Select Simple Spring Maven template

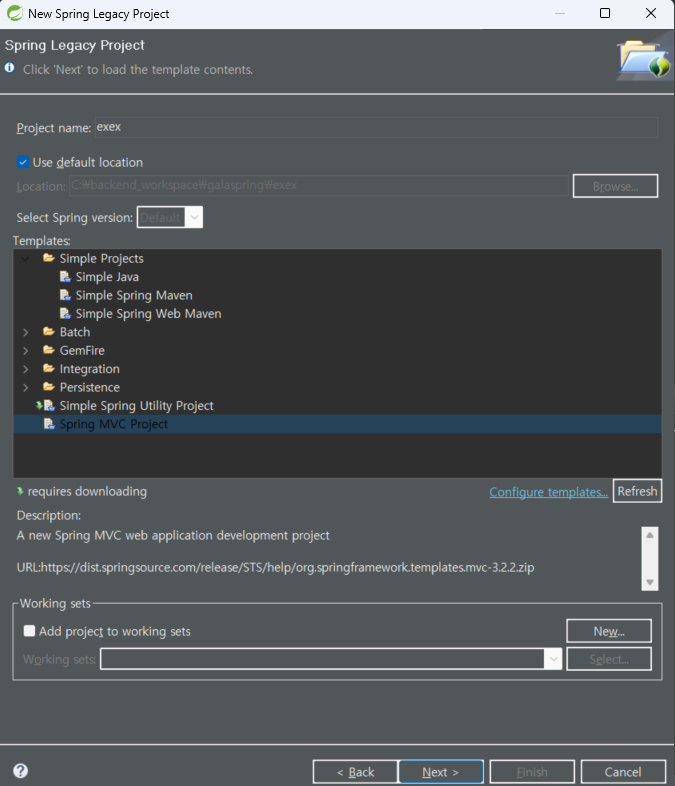(134, 295)
